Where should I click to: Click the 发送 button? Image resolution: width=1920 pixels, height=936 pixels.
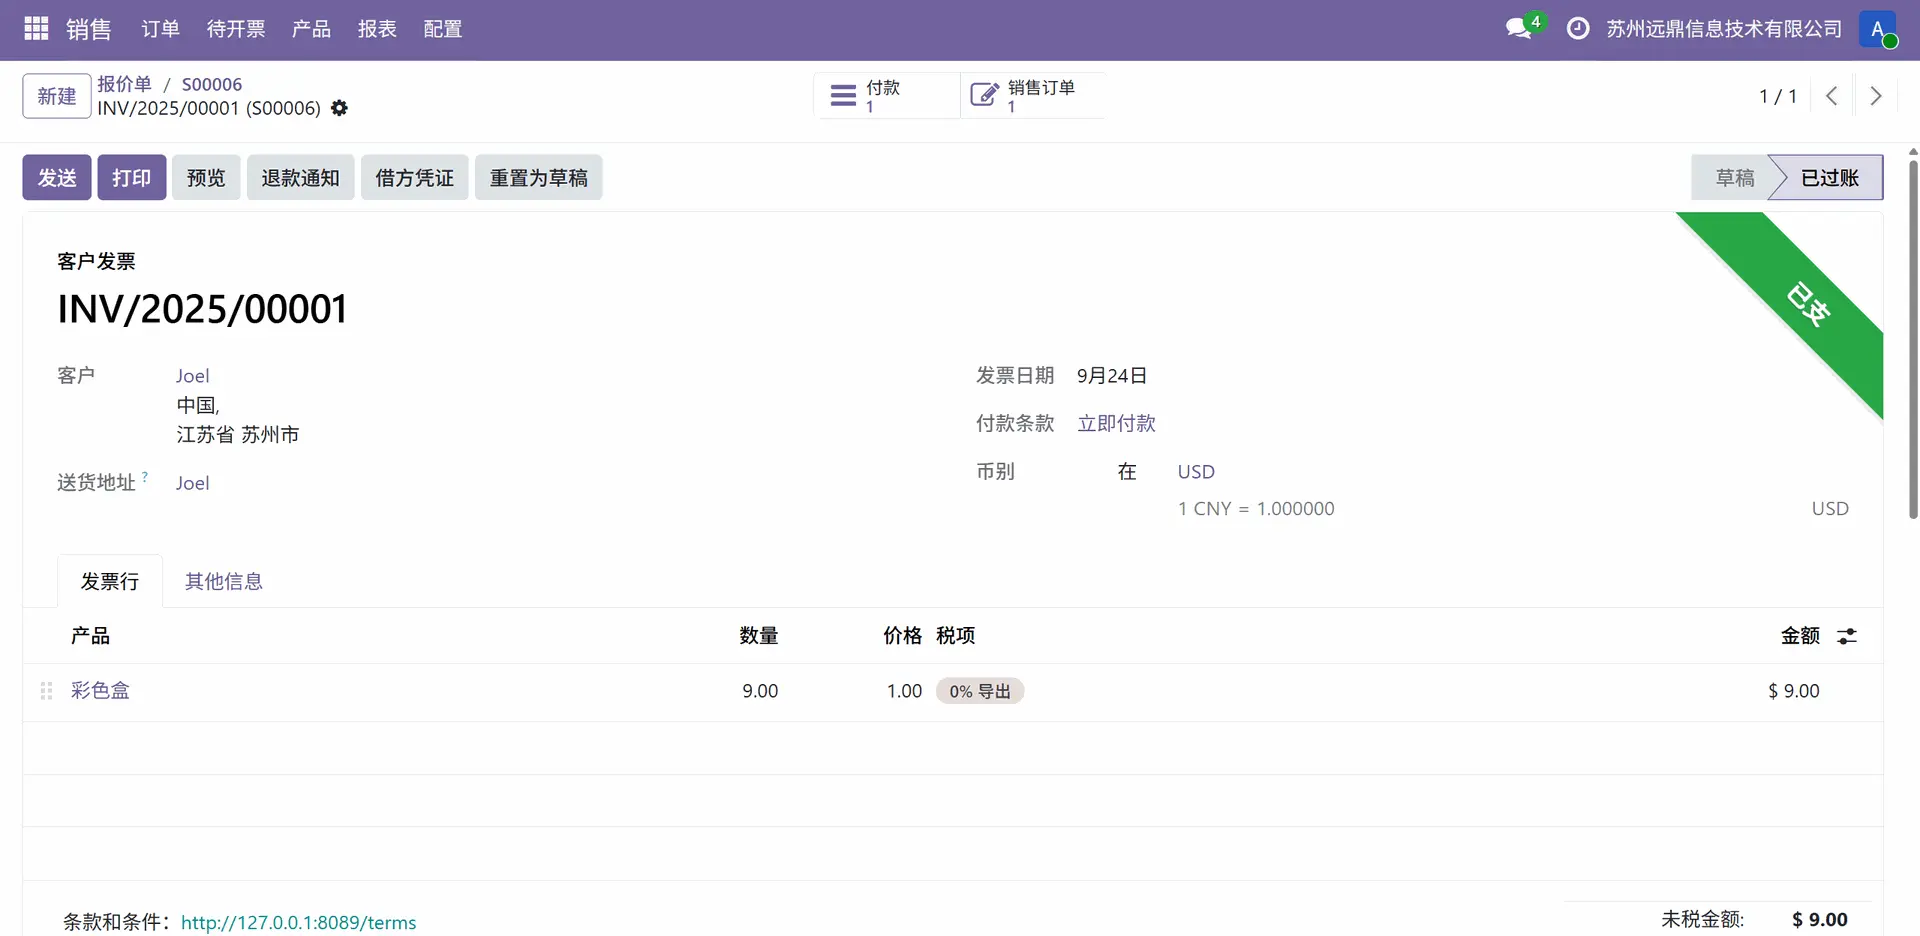tap(57, 178)
